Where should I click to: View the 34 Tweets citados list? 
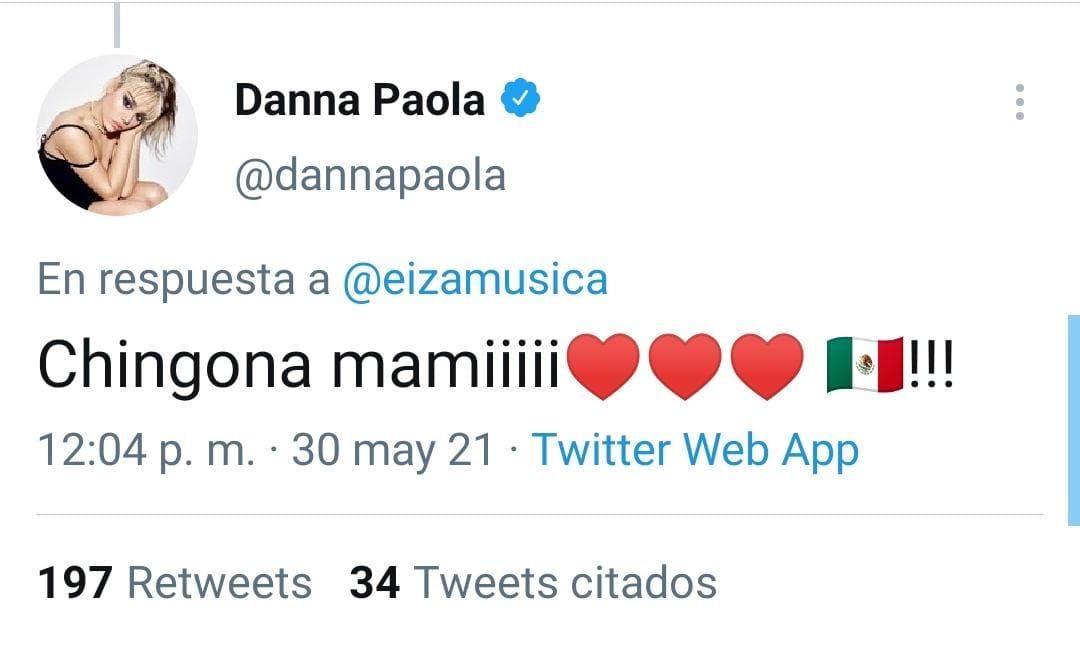[x=533, y=582]
